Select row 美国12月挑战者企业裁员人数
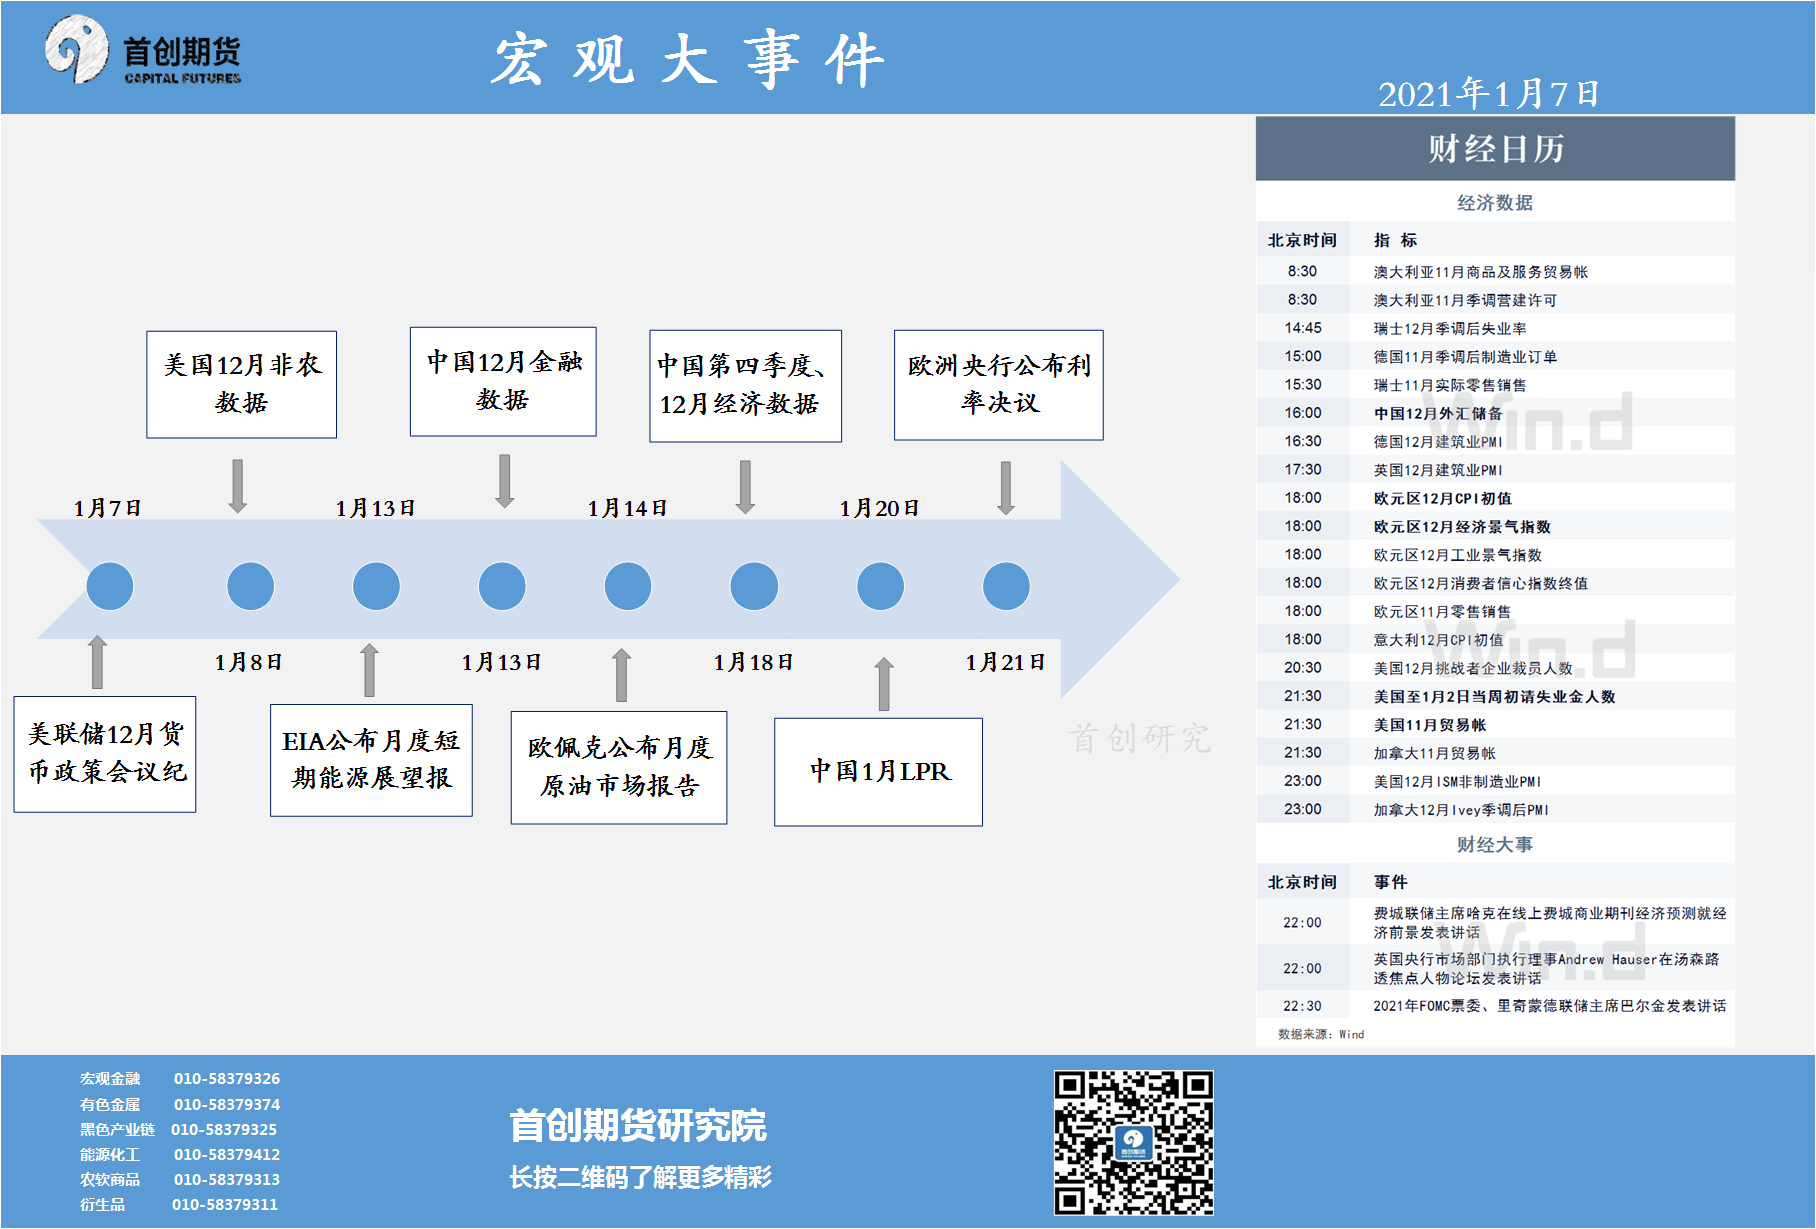 point(1495,668)
